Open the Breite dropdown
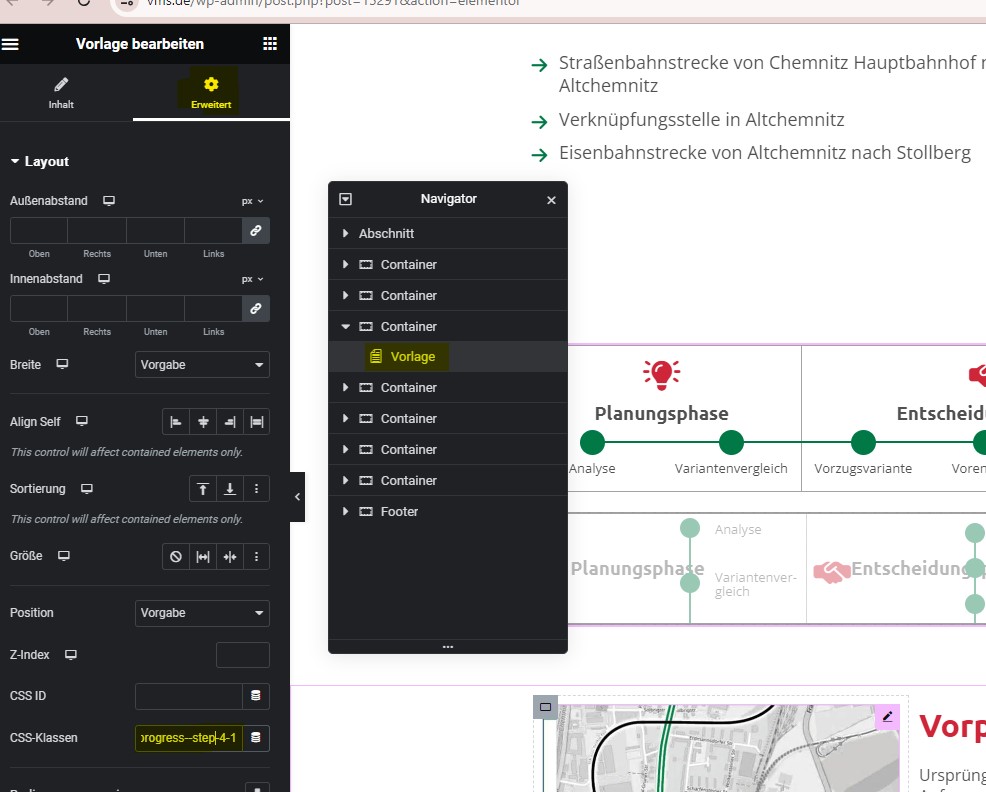 (x=202, y=365)
